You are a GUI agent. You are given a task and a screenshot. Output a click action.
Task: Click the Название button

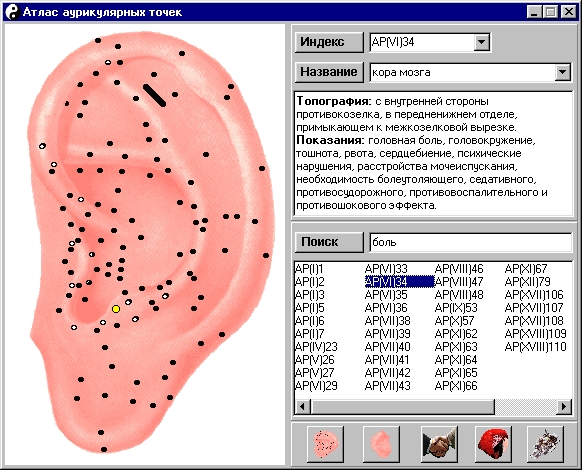coord(329,72)
